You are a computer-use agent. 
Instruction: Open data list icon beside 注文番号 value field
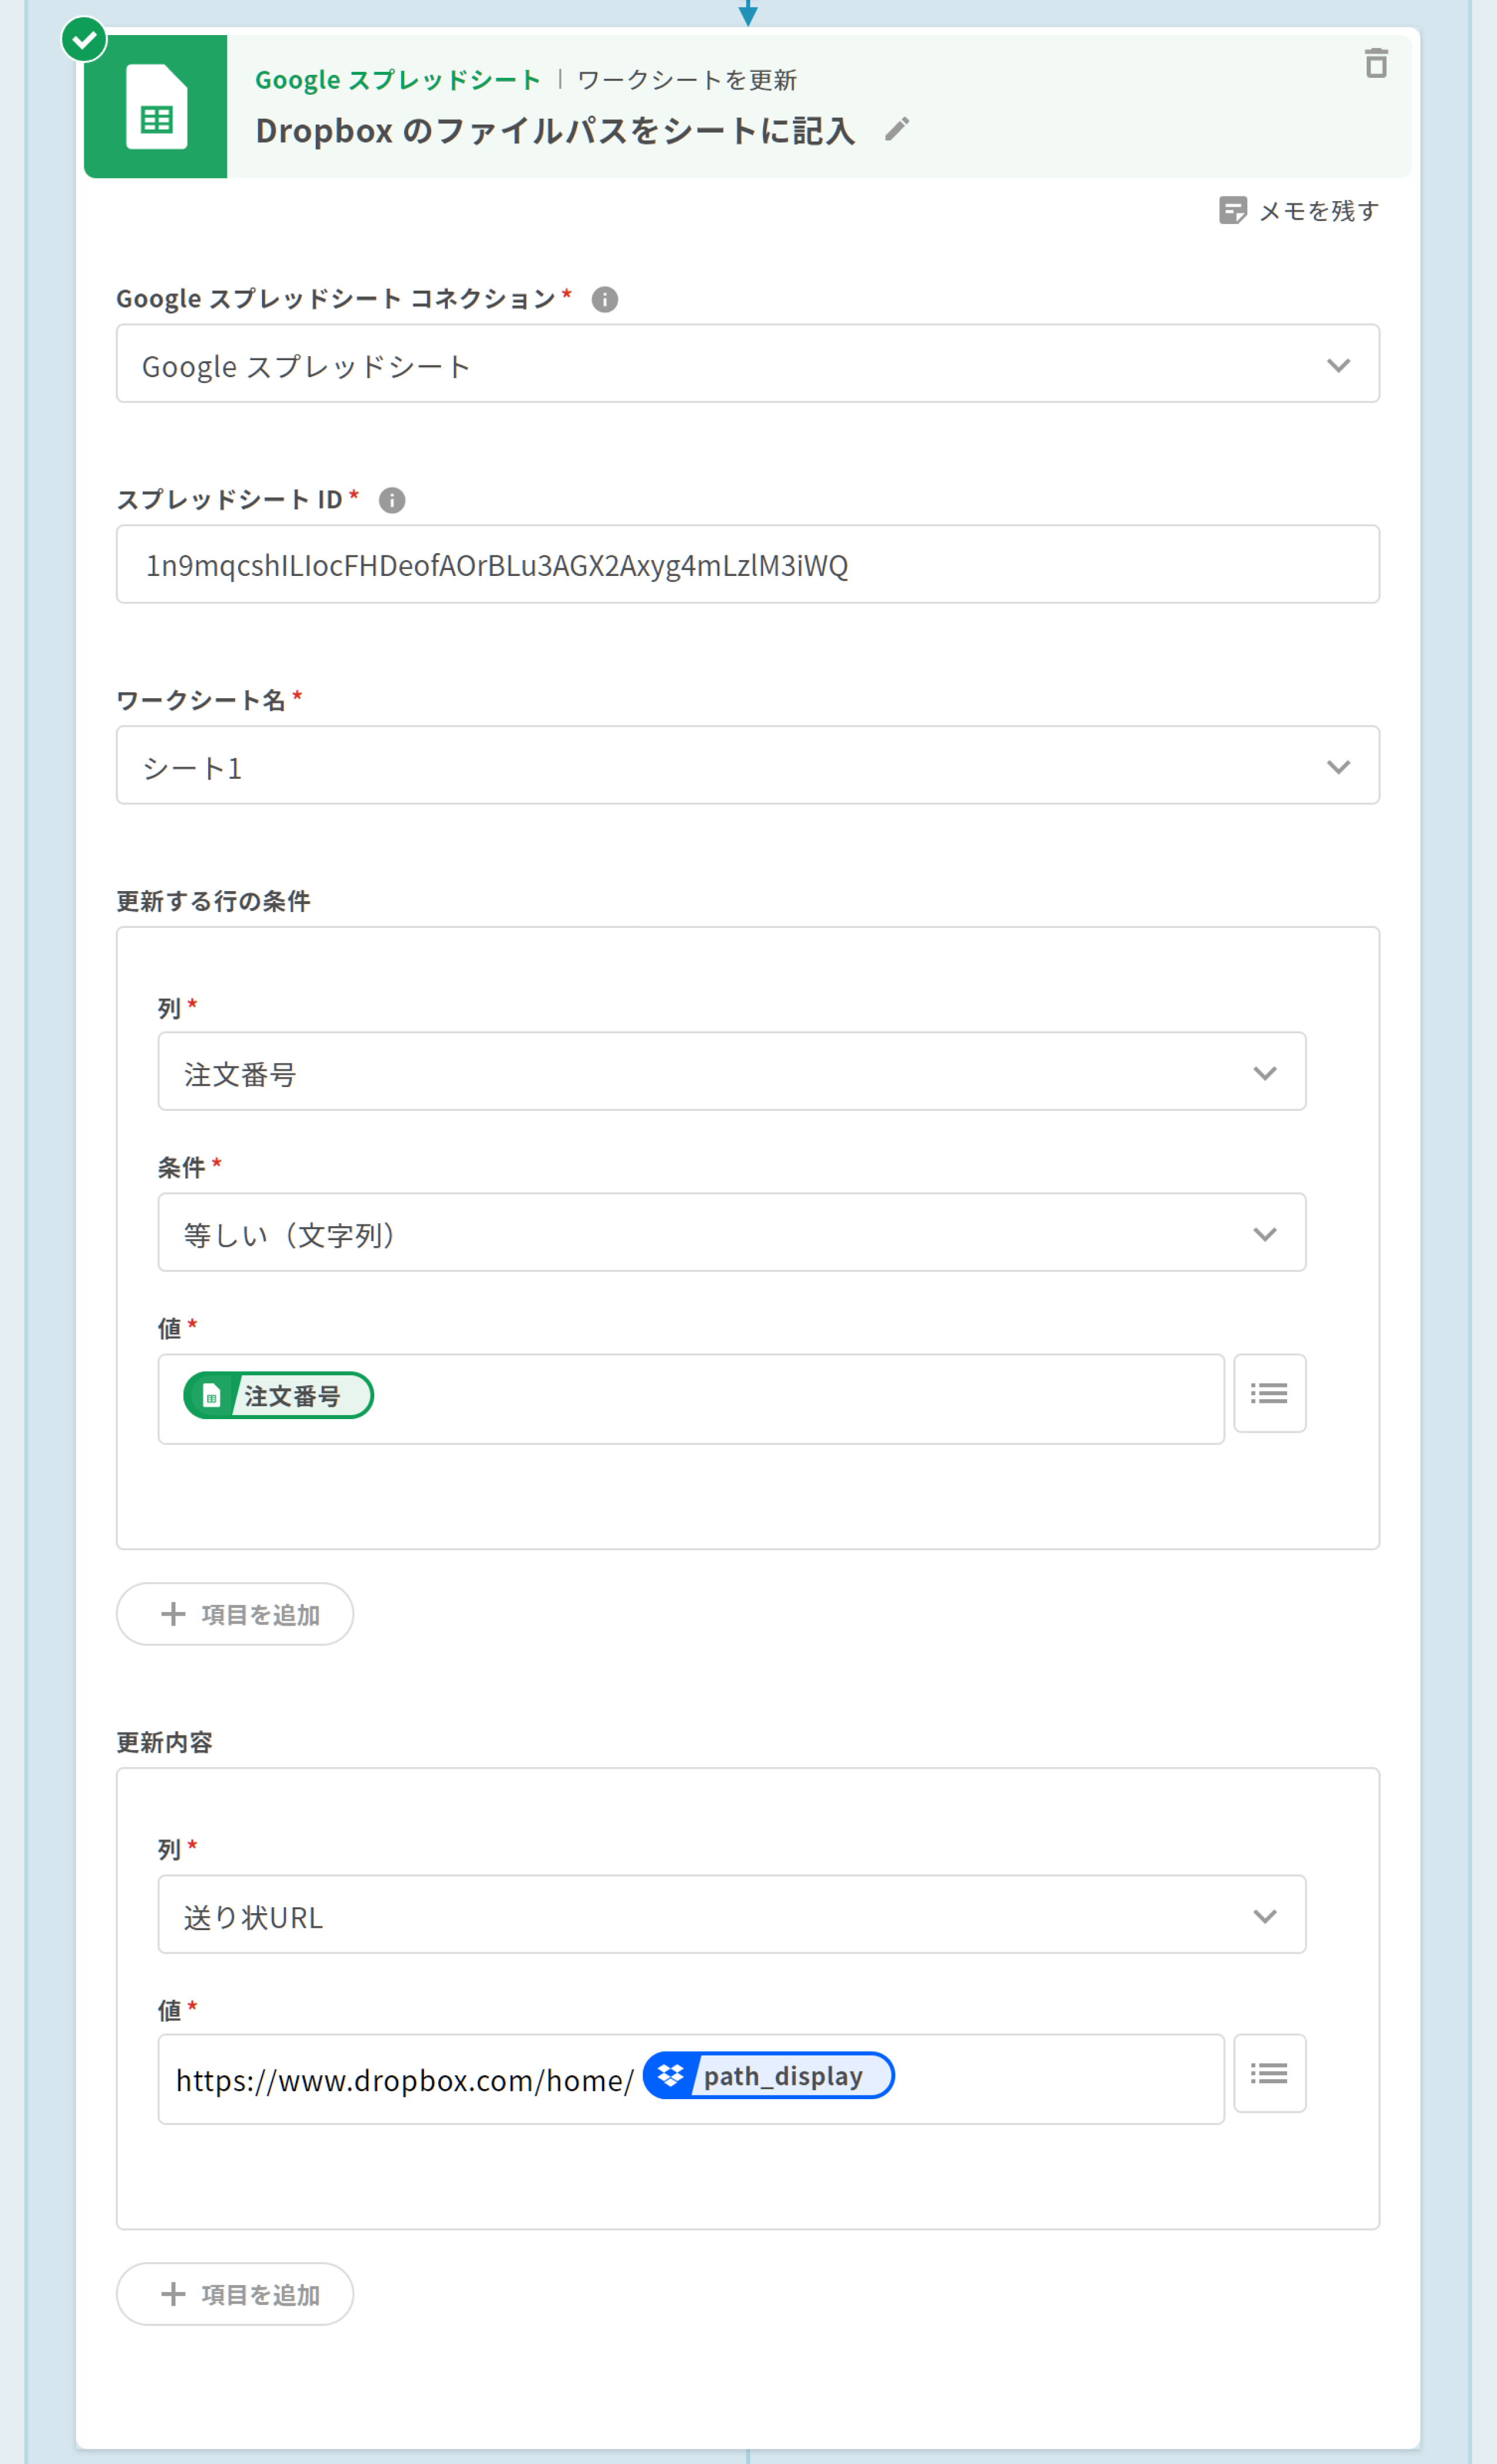1269,1393
